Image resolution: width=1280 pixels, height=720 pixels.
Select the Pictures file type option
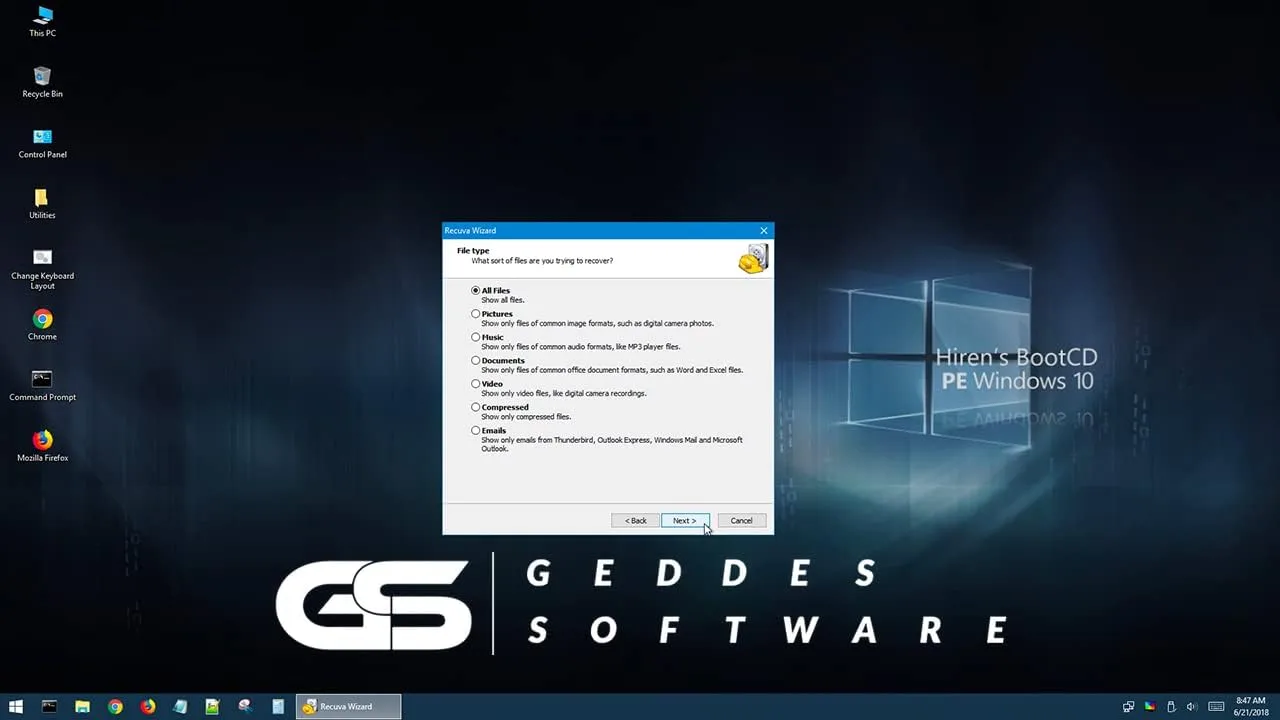click(x=476, y=313)
